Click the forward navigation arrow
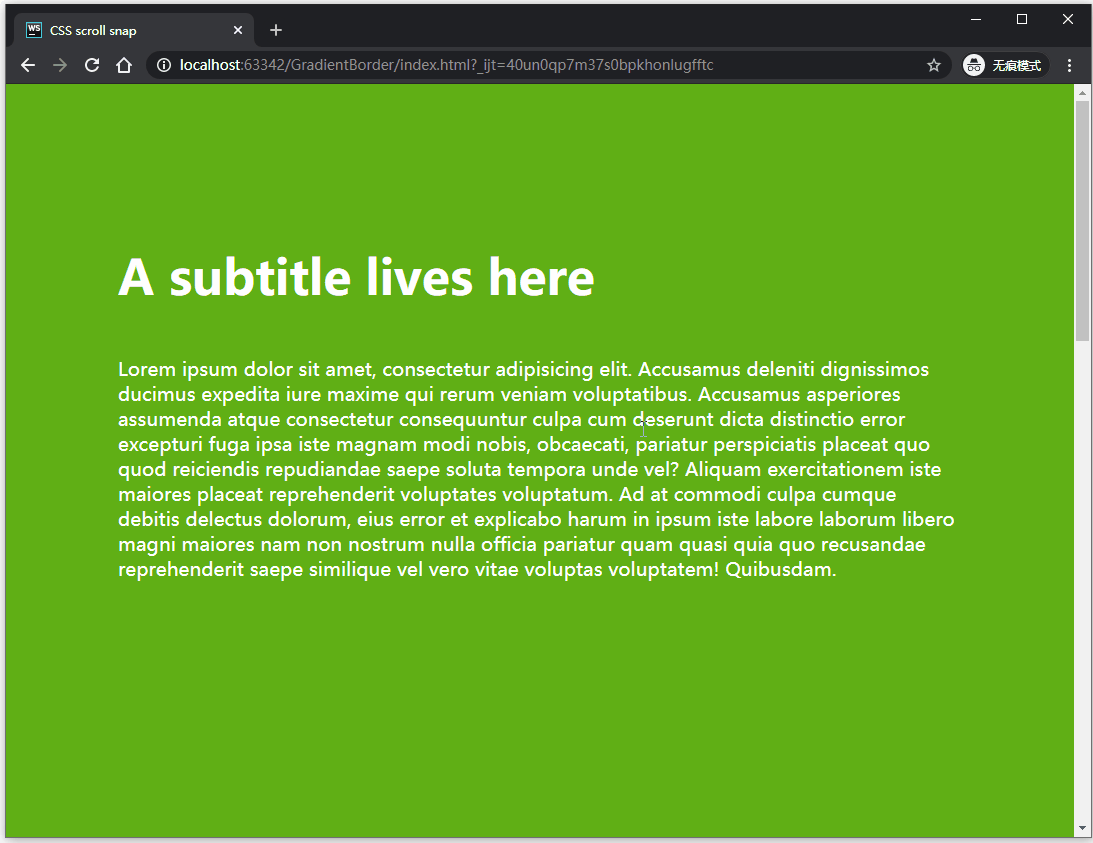 tap(60, 65)
